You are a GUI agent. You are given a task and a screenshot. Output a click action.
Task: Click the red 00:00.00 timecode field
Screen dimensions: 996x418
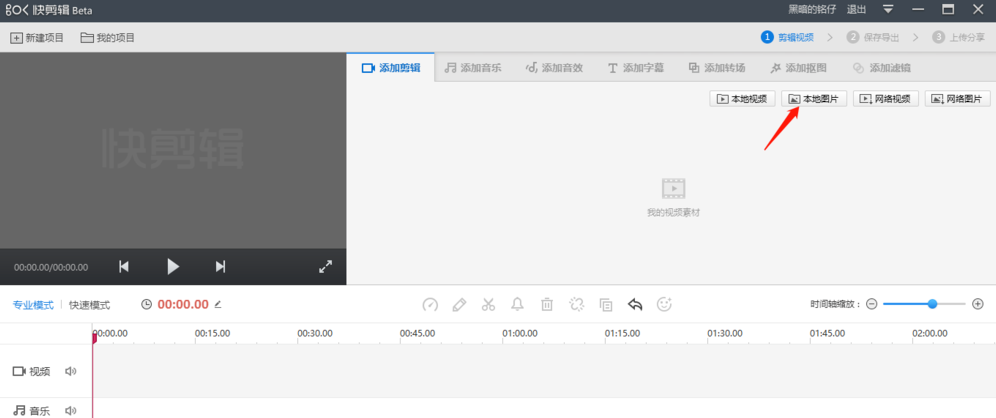[183, 304]
